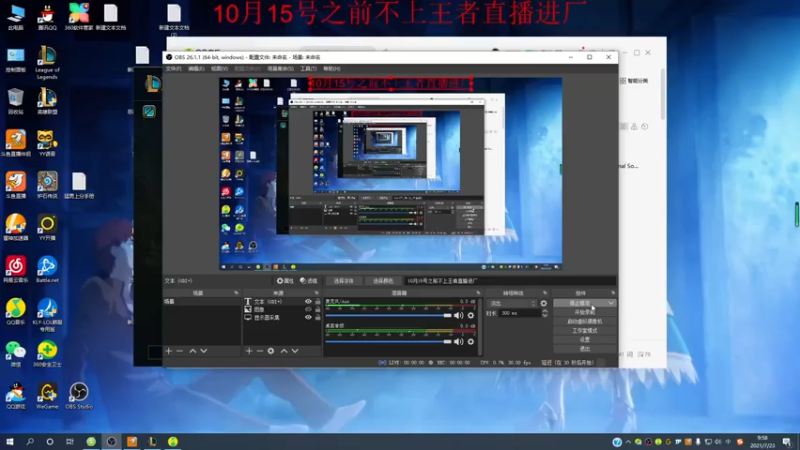800x450 pixels.
Task: Open OBS Settings from Controls panel
Action: [585, 340]
